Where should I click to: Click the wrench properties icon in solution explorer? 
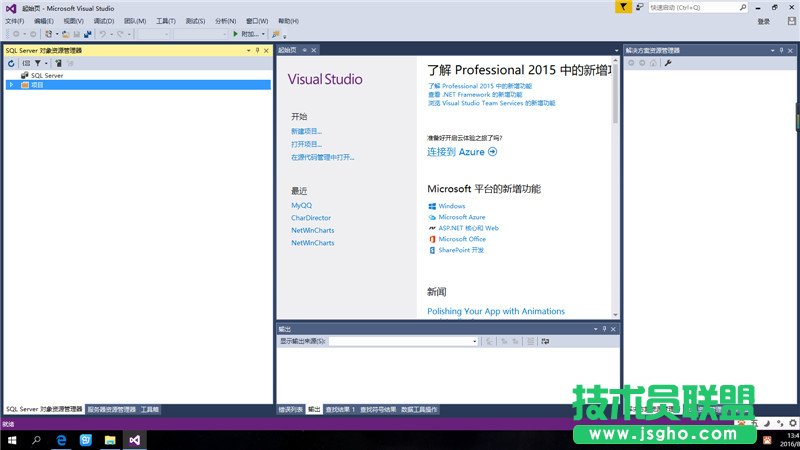pos(668,63)
